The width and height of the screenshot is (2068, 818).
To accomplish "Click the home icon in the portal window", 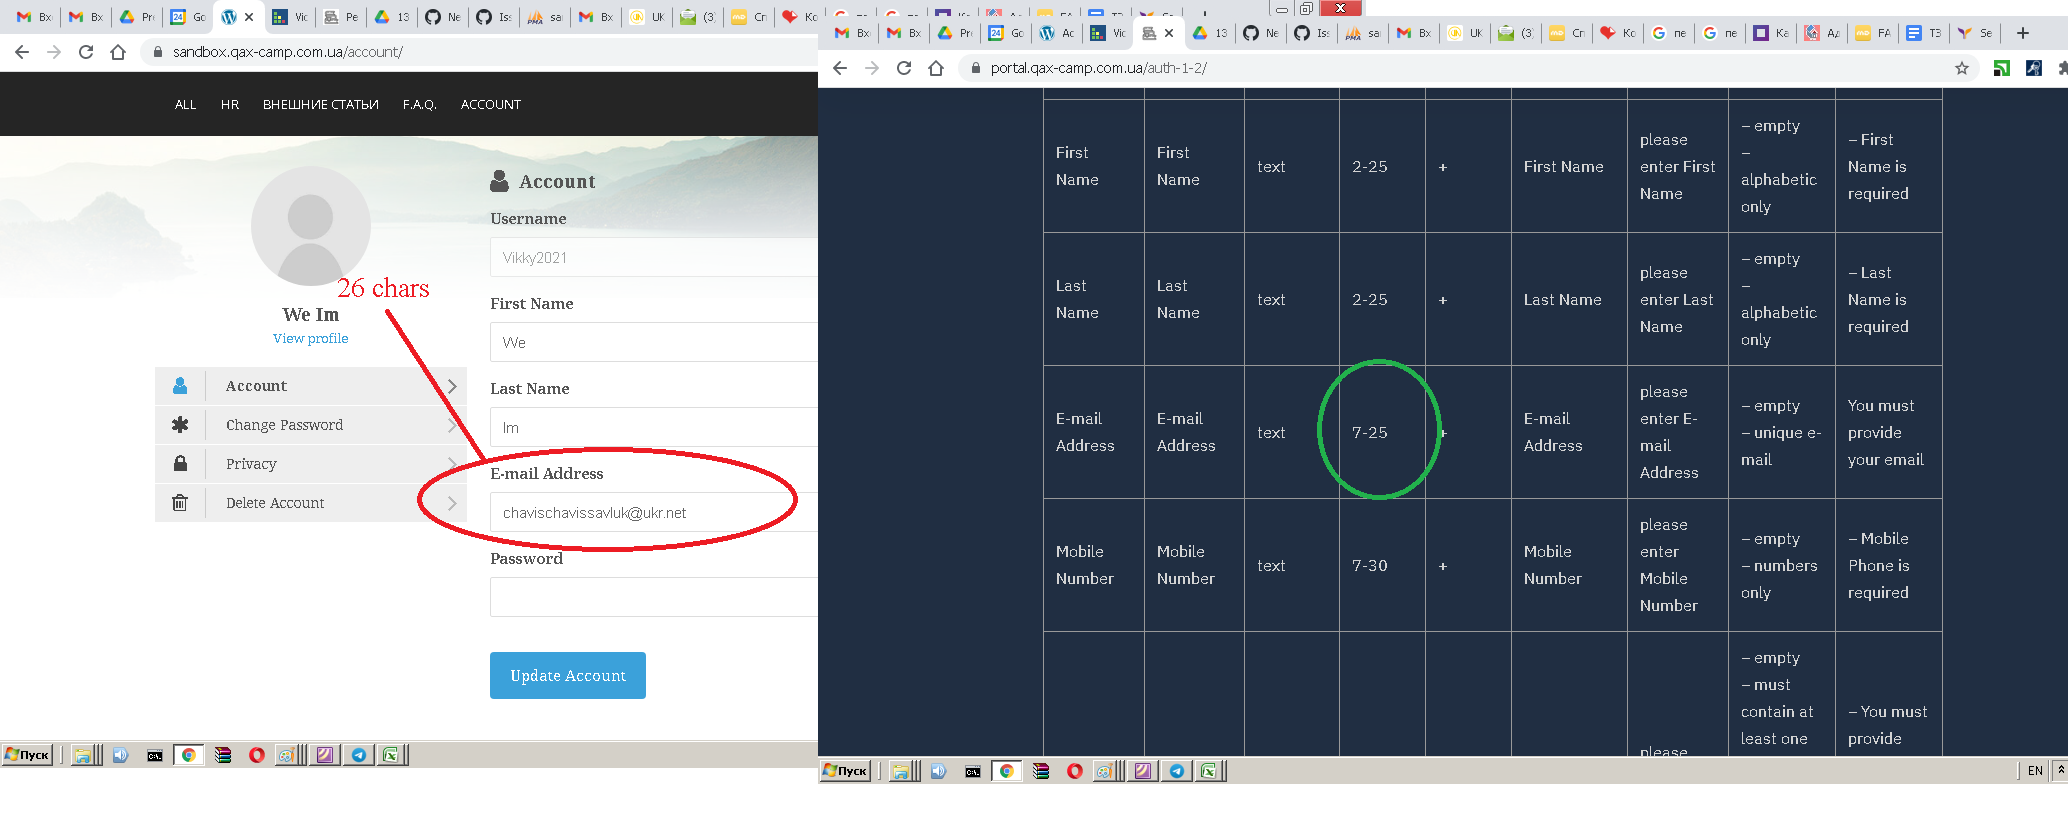I will (x=936, y=68).
